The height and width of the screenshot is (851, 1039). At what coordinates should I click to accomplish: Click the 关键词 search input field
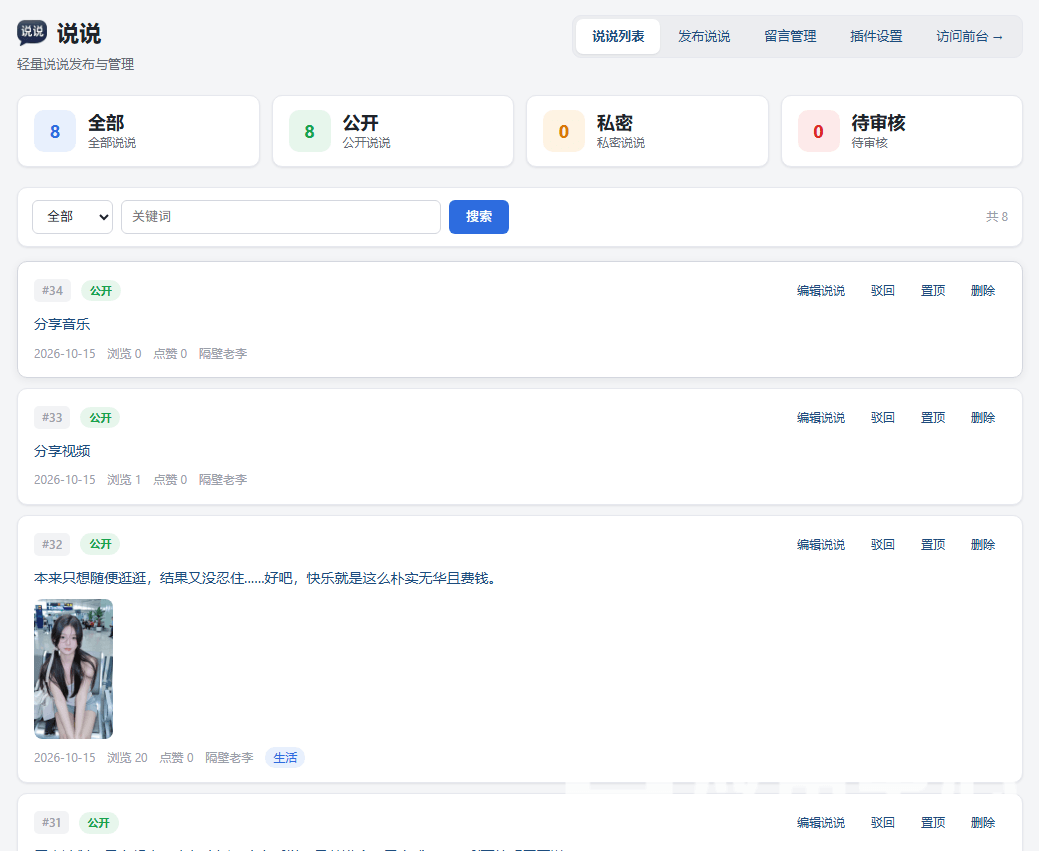click(x=281, y=217)
